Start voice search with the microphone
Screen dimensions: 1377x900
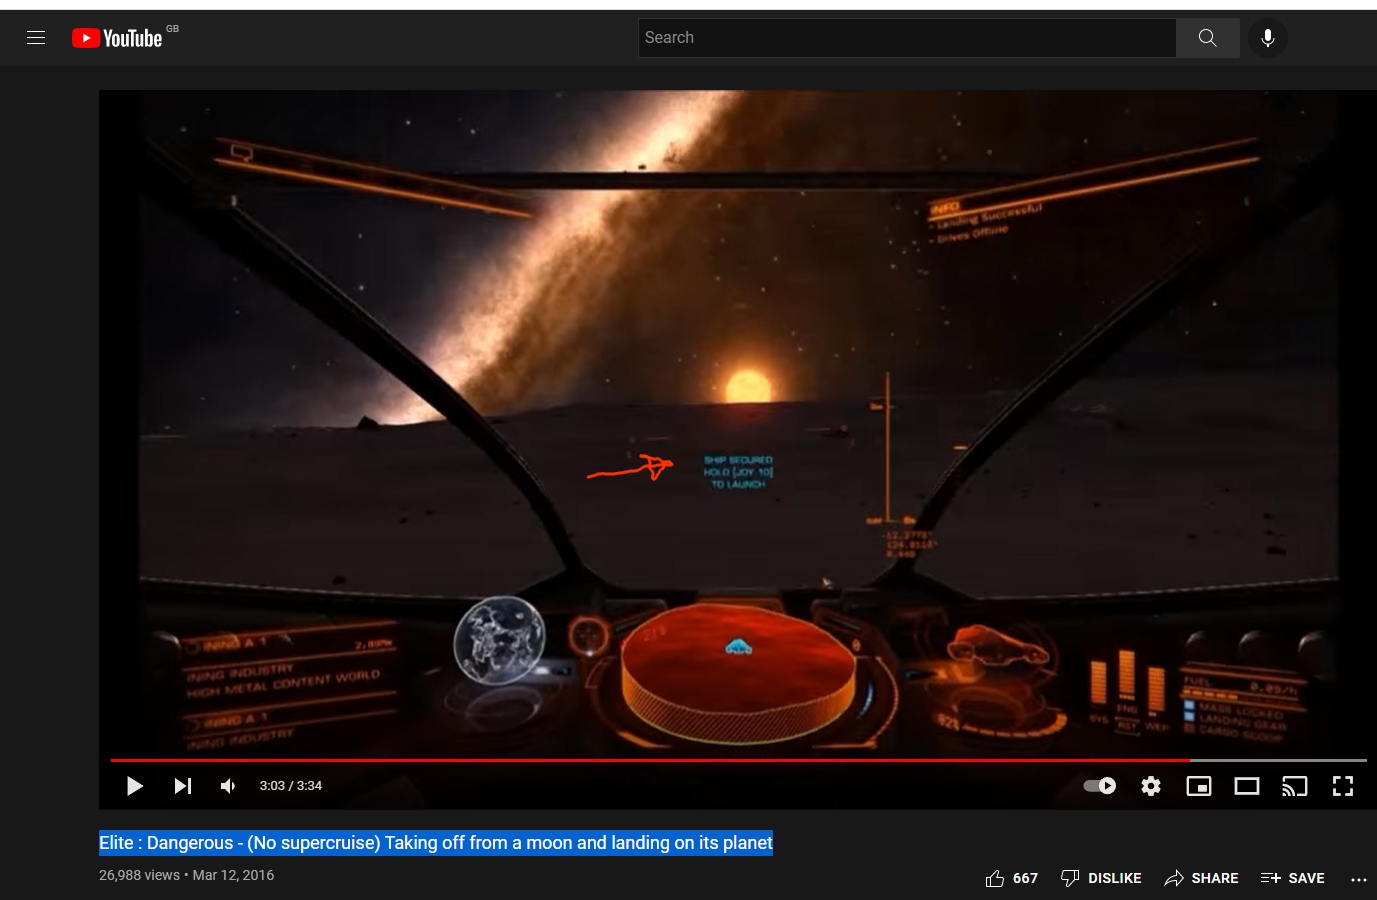1268,38
